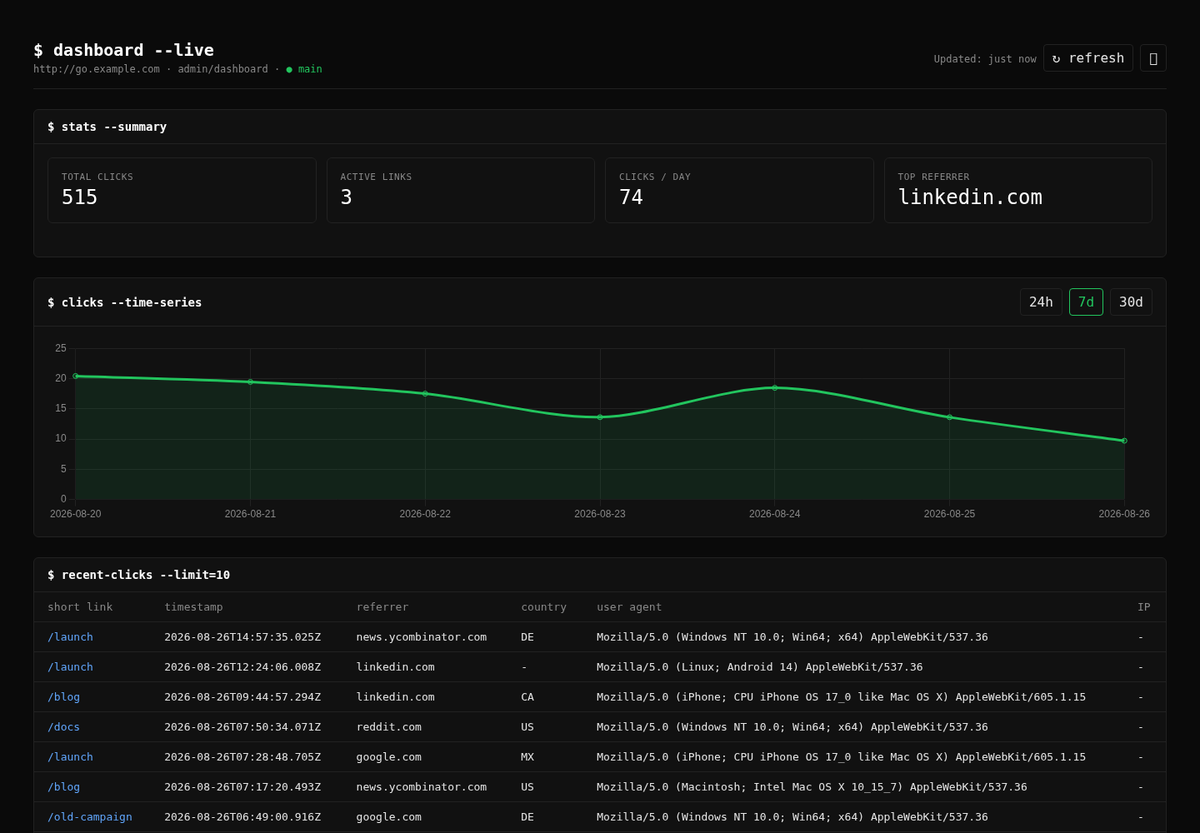Viewport: 1200px width, 833px height.
Task: Click the chart point at 2026-08-21
Action: [250, 382]
